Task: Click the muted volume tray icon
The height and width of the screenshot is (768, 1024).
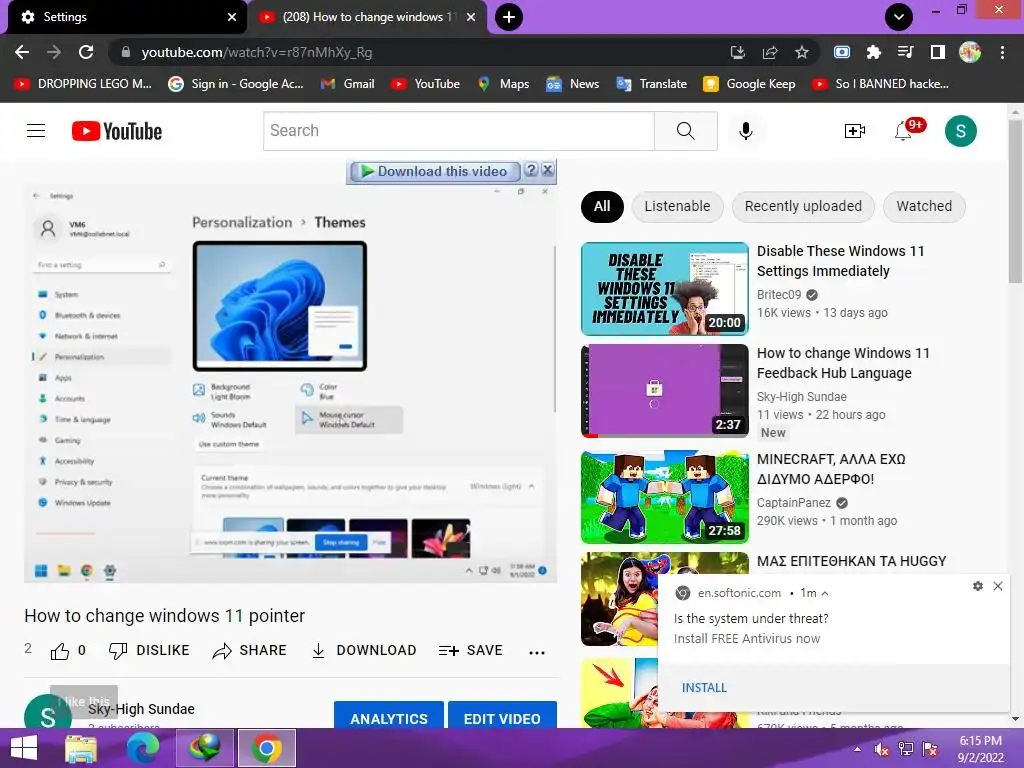Action: [x=882, y=749]
